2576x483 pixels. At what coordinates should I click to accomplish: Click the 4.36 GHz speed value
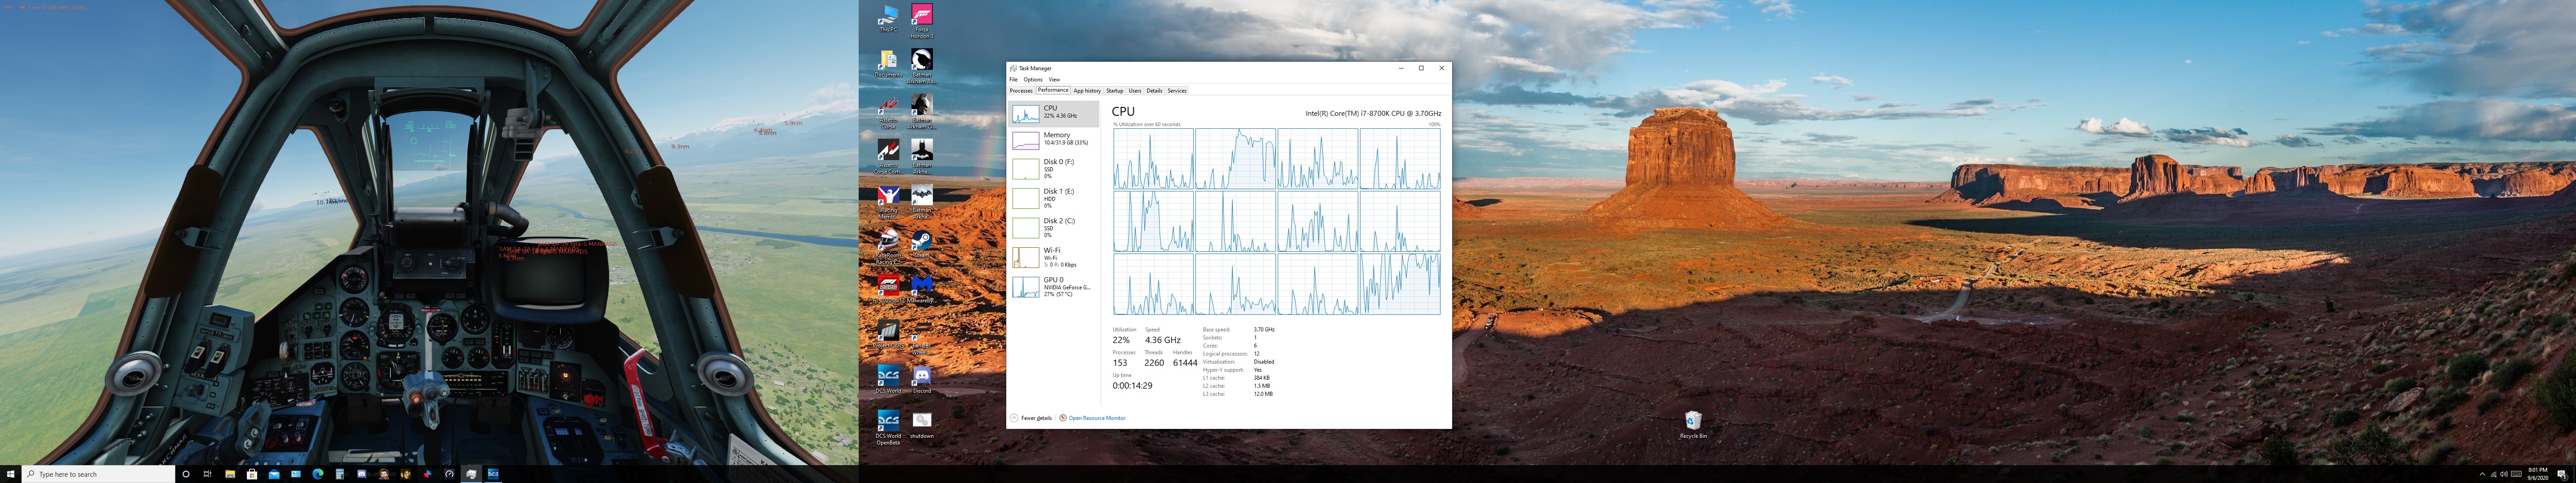click(x=1163, y=340)
